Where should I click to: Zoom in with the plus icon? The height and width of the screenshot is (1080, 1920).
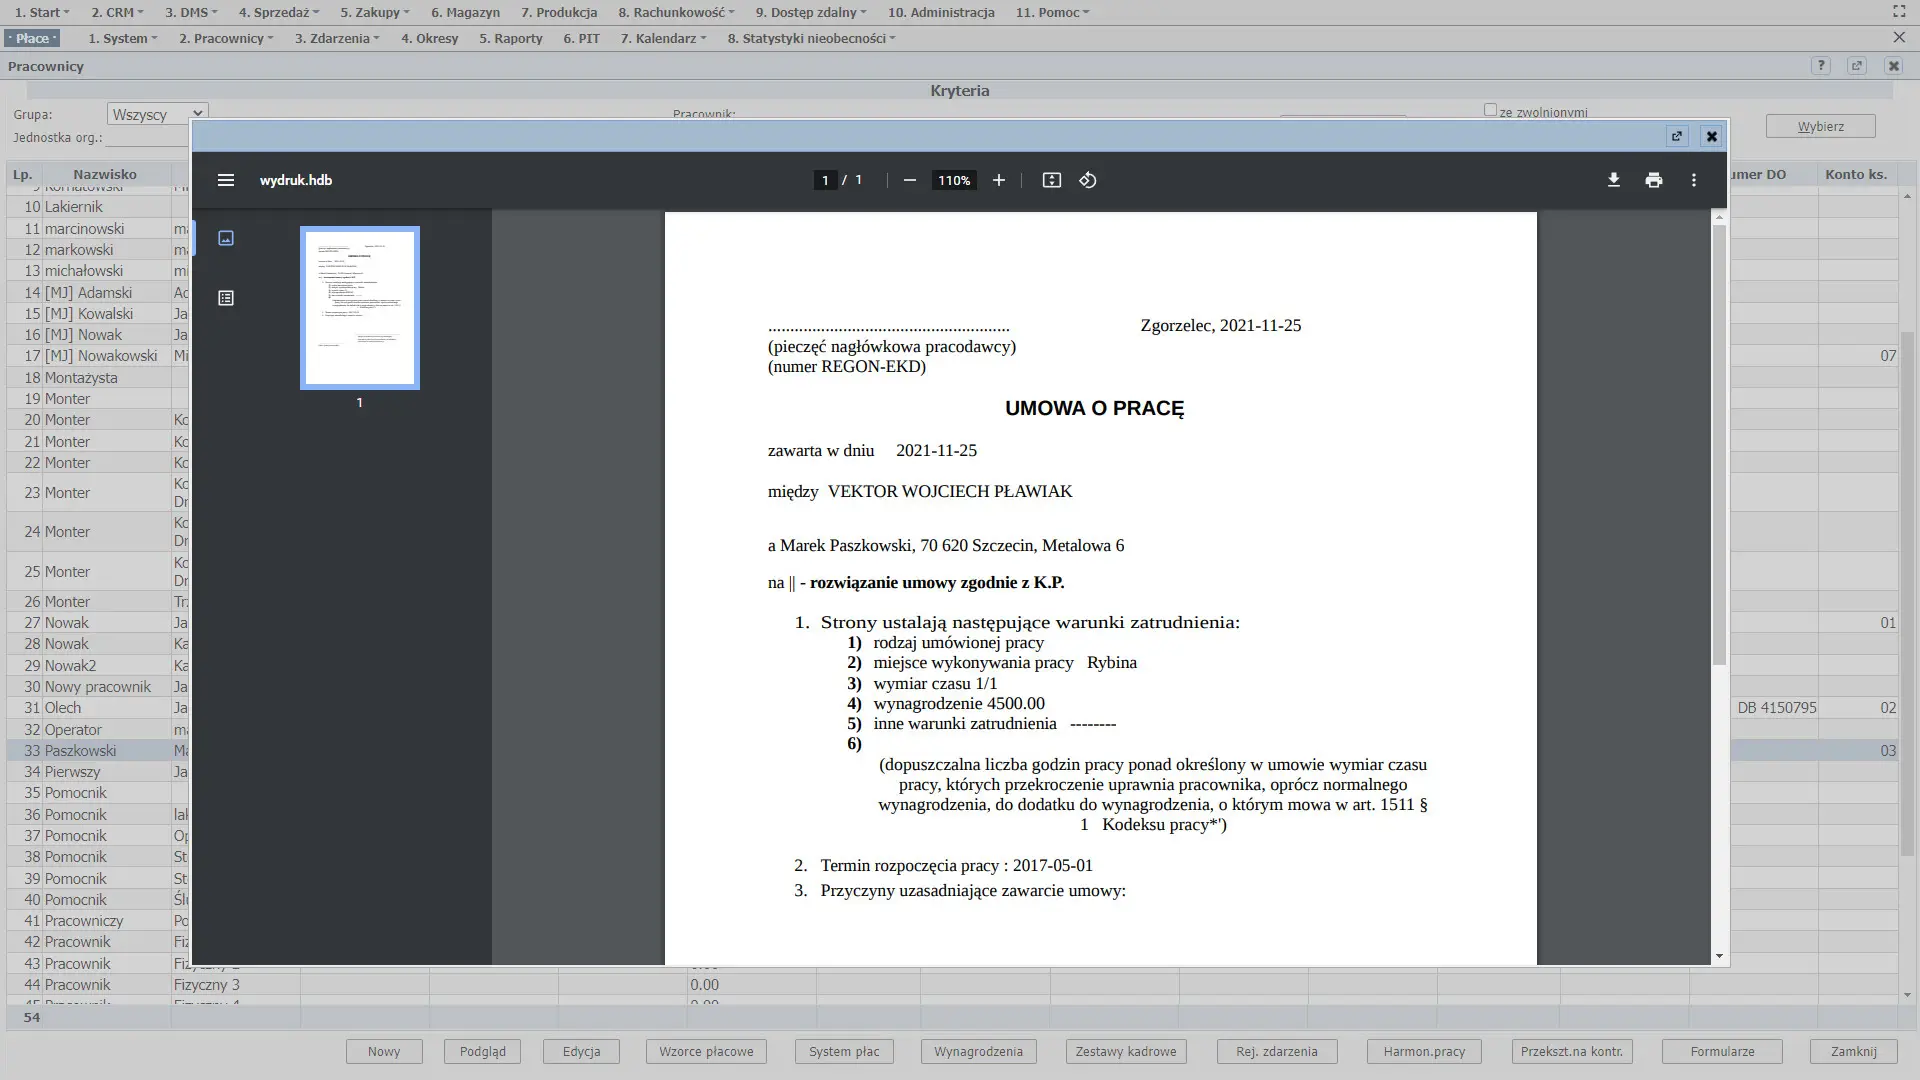click(x=998, y=180)
